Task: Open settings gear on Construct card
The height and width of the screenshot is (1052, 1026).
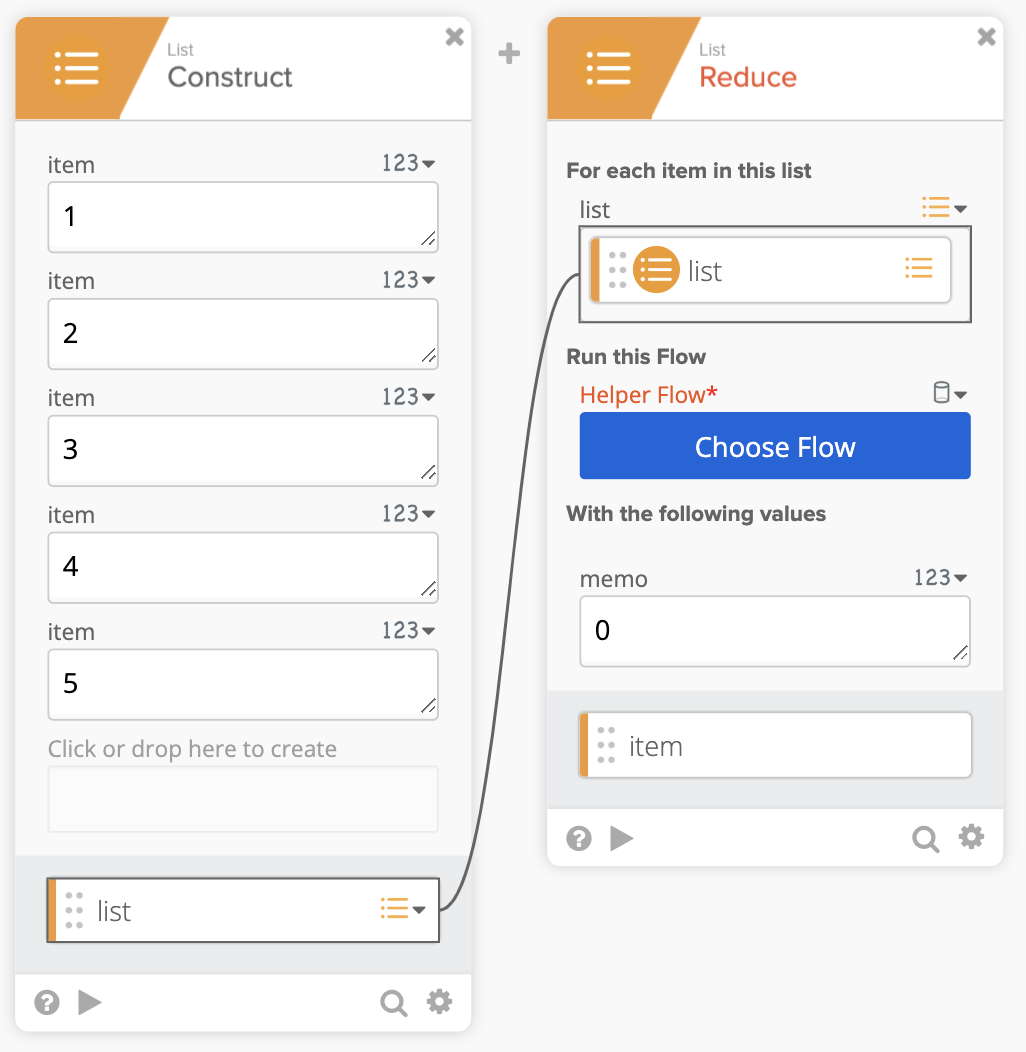Action: pyautogui.click(x=440, y=1002)
